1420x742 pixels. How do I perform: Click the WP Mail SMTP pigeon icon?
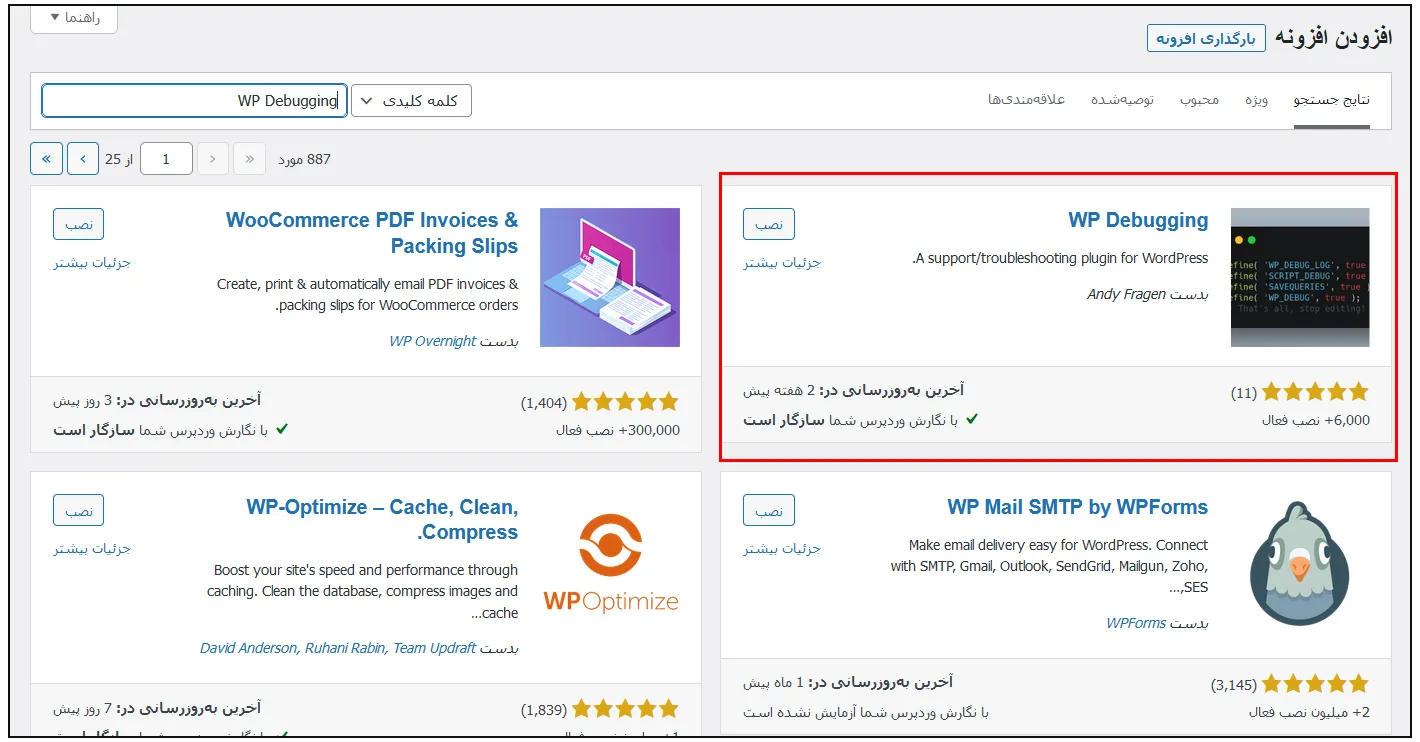[x=1300, y=565]
